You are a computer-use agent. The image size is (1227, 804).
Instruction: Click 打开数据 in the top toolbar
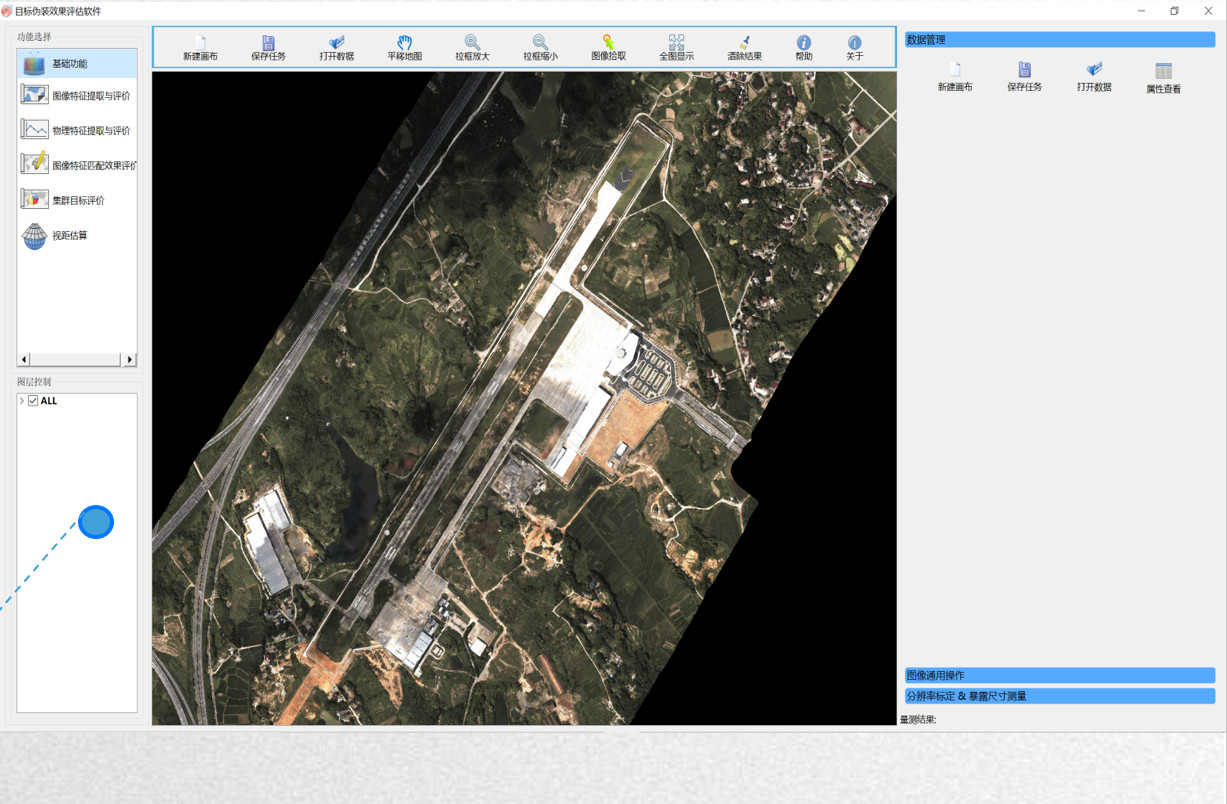tap(337, 48)
